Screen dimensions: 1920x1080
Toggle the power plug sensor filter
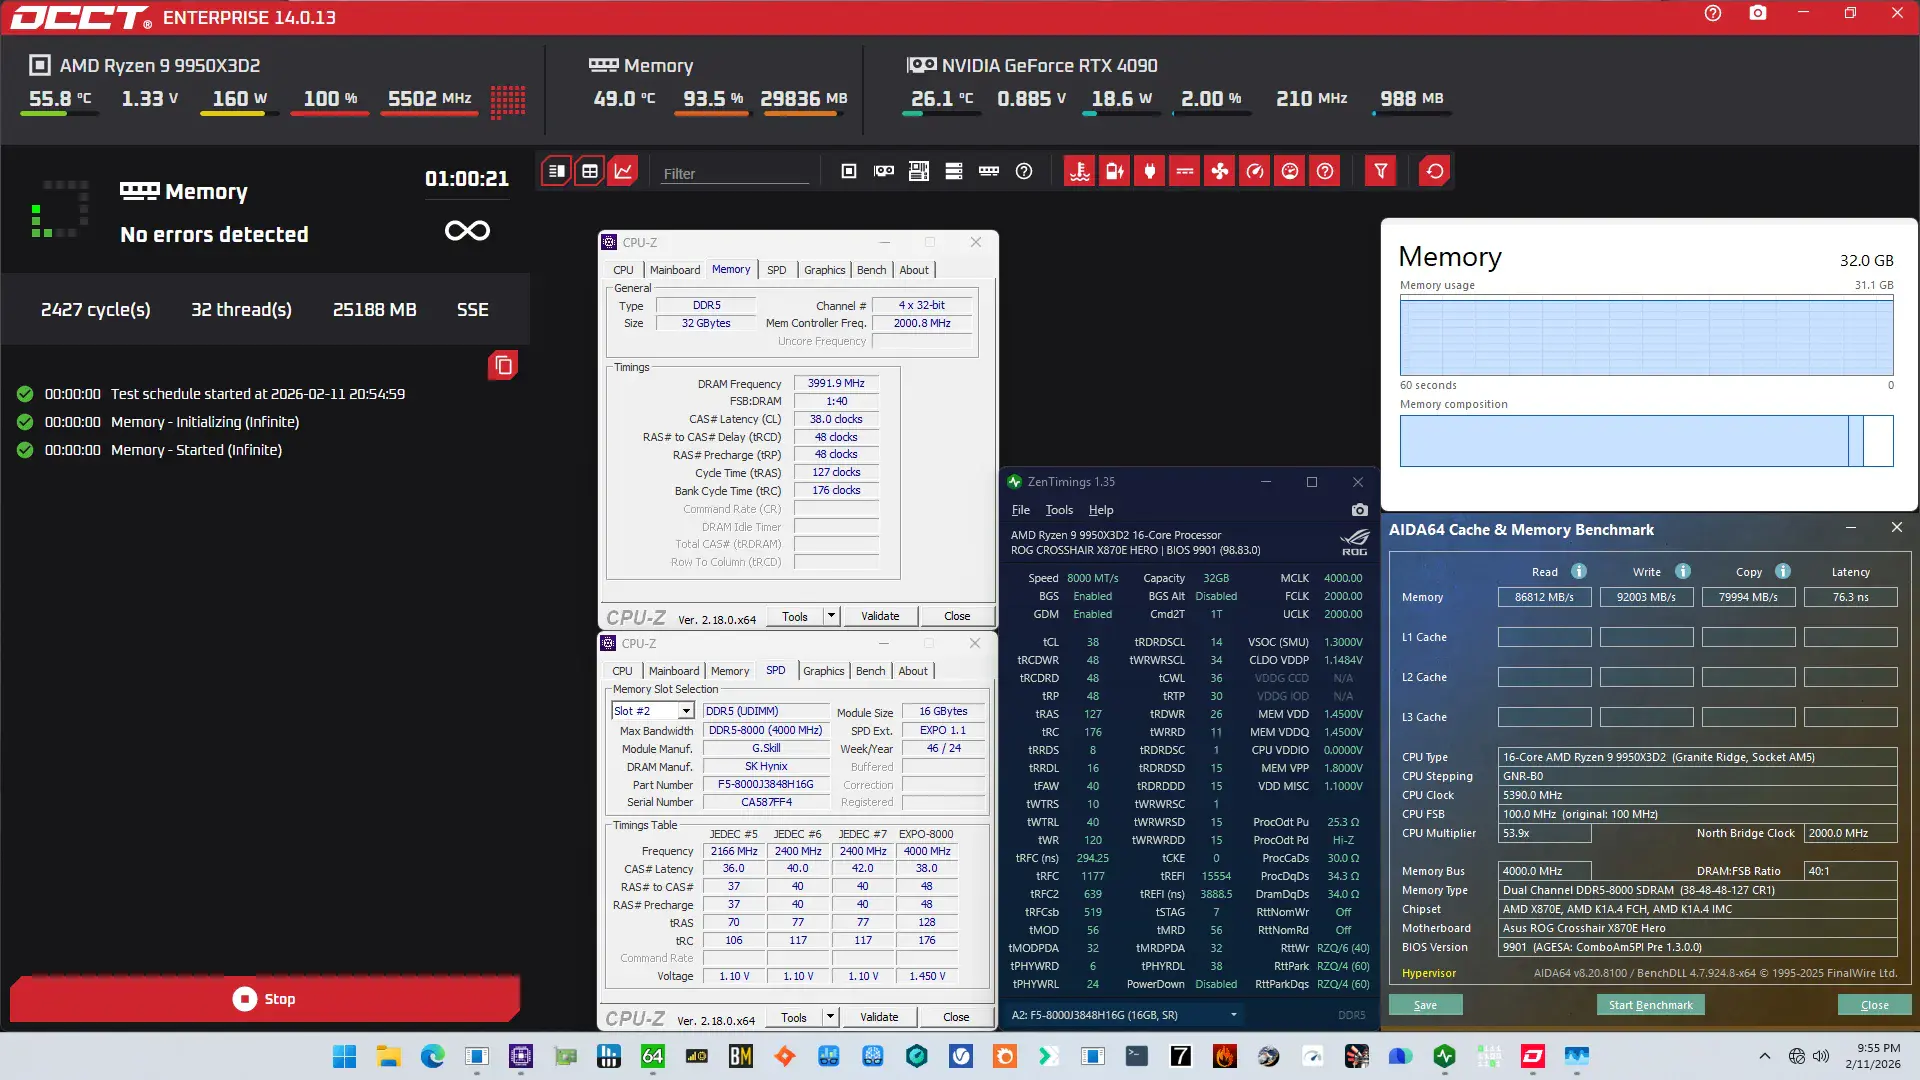(x=1149, y=171)
